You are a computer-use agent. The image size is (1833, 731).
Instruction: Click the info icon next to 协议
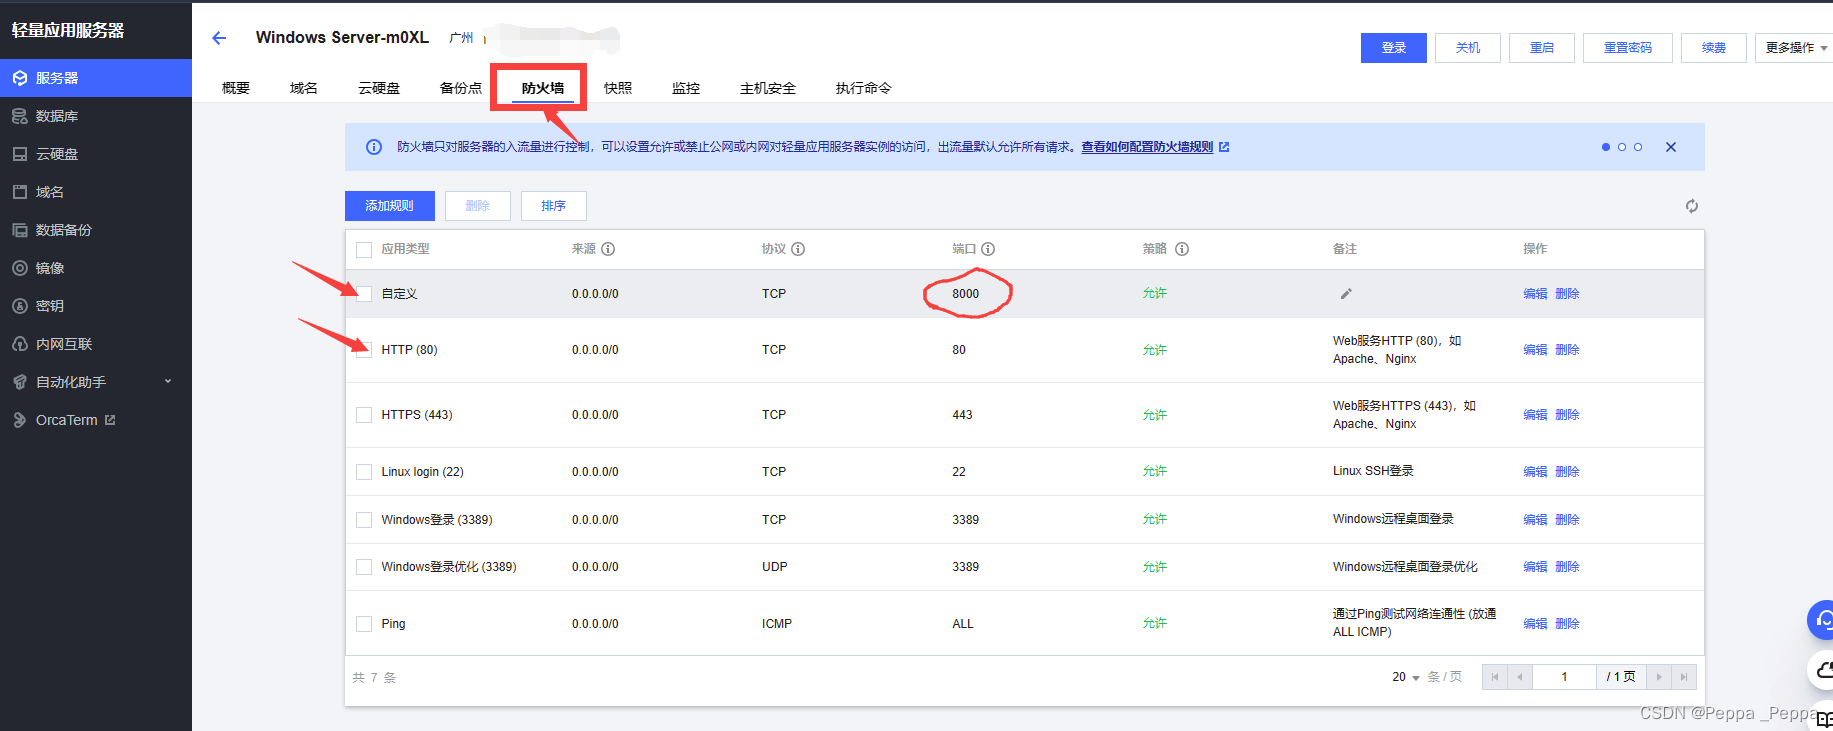coord(798,249)
